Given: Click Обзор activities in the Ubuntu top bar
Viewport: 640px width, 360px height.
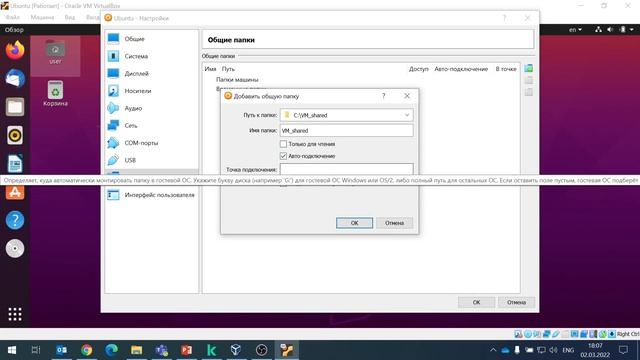Looking at the screenshot, I should tap(14, 29).
